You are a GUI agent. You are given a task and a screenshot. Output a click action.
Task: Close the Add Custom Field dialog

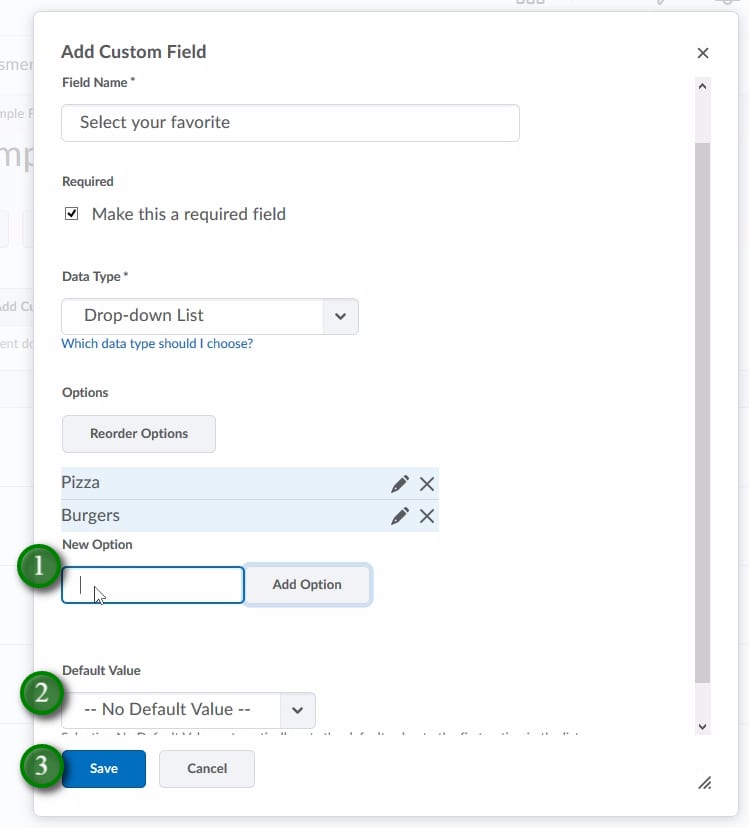pyautogui.click(x=703, y=53)
